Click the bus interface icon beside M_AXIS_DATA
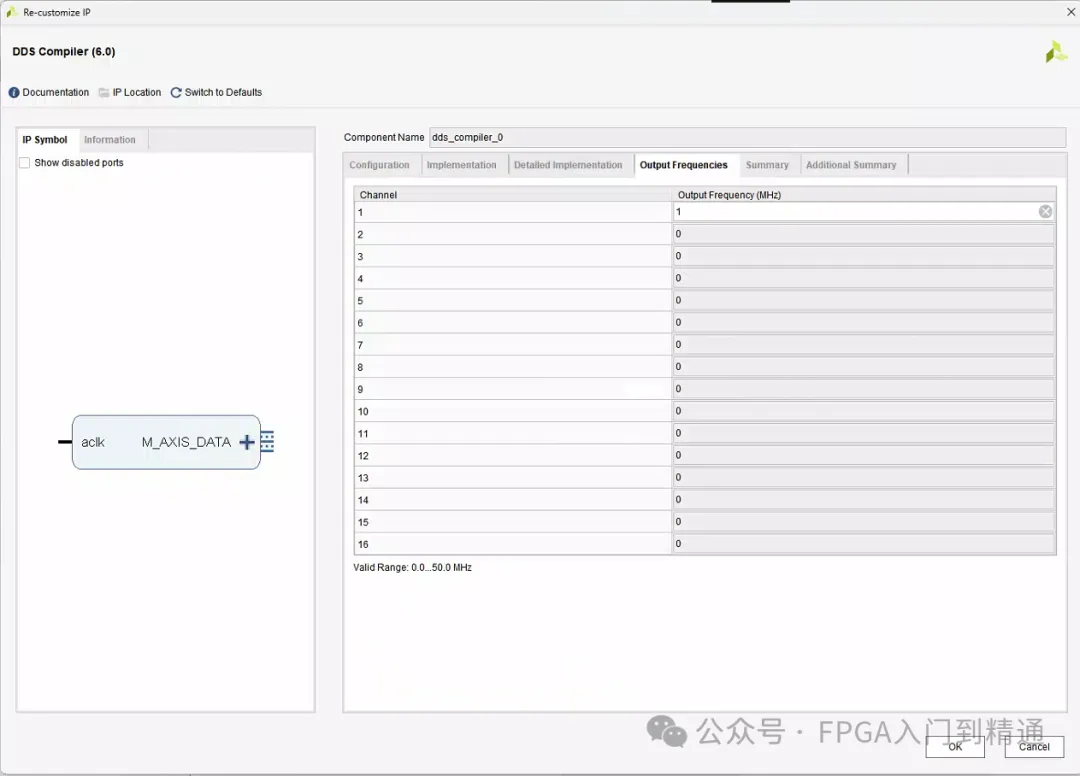 265,441
